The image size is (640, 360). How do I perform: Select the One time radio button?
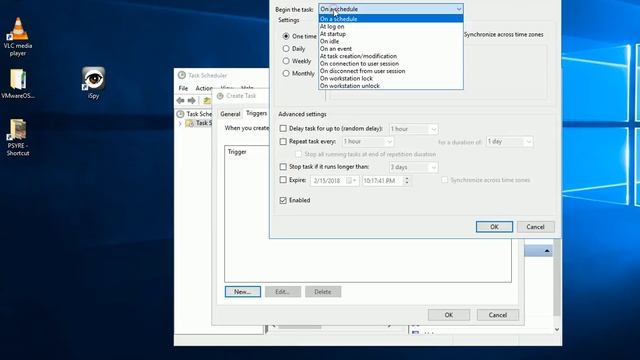click(x=286, y=36)
